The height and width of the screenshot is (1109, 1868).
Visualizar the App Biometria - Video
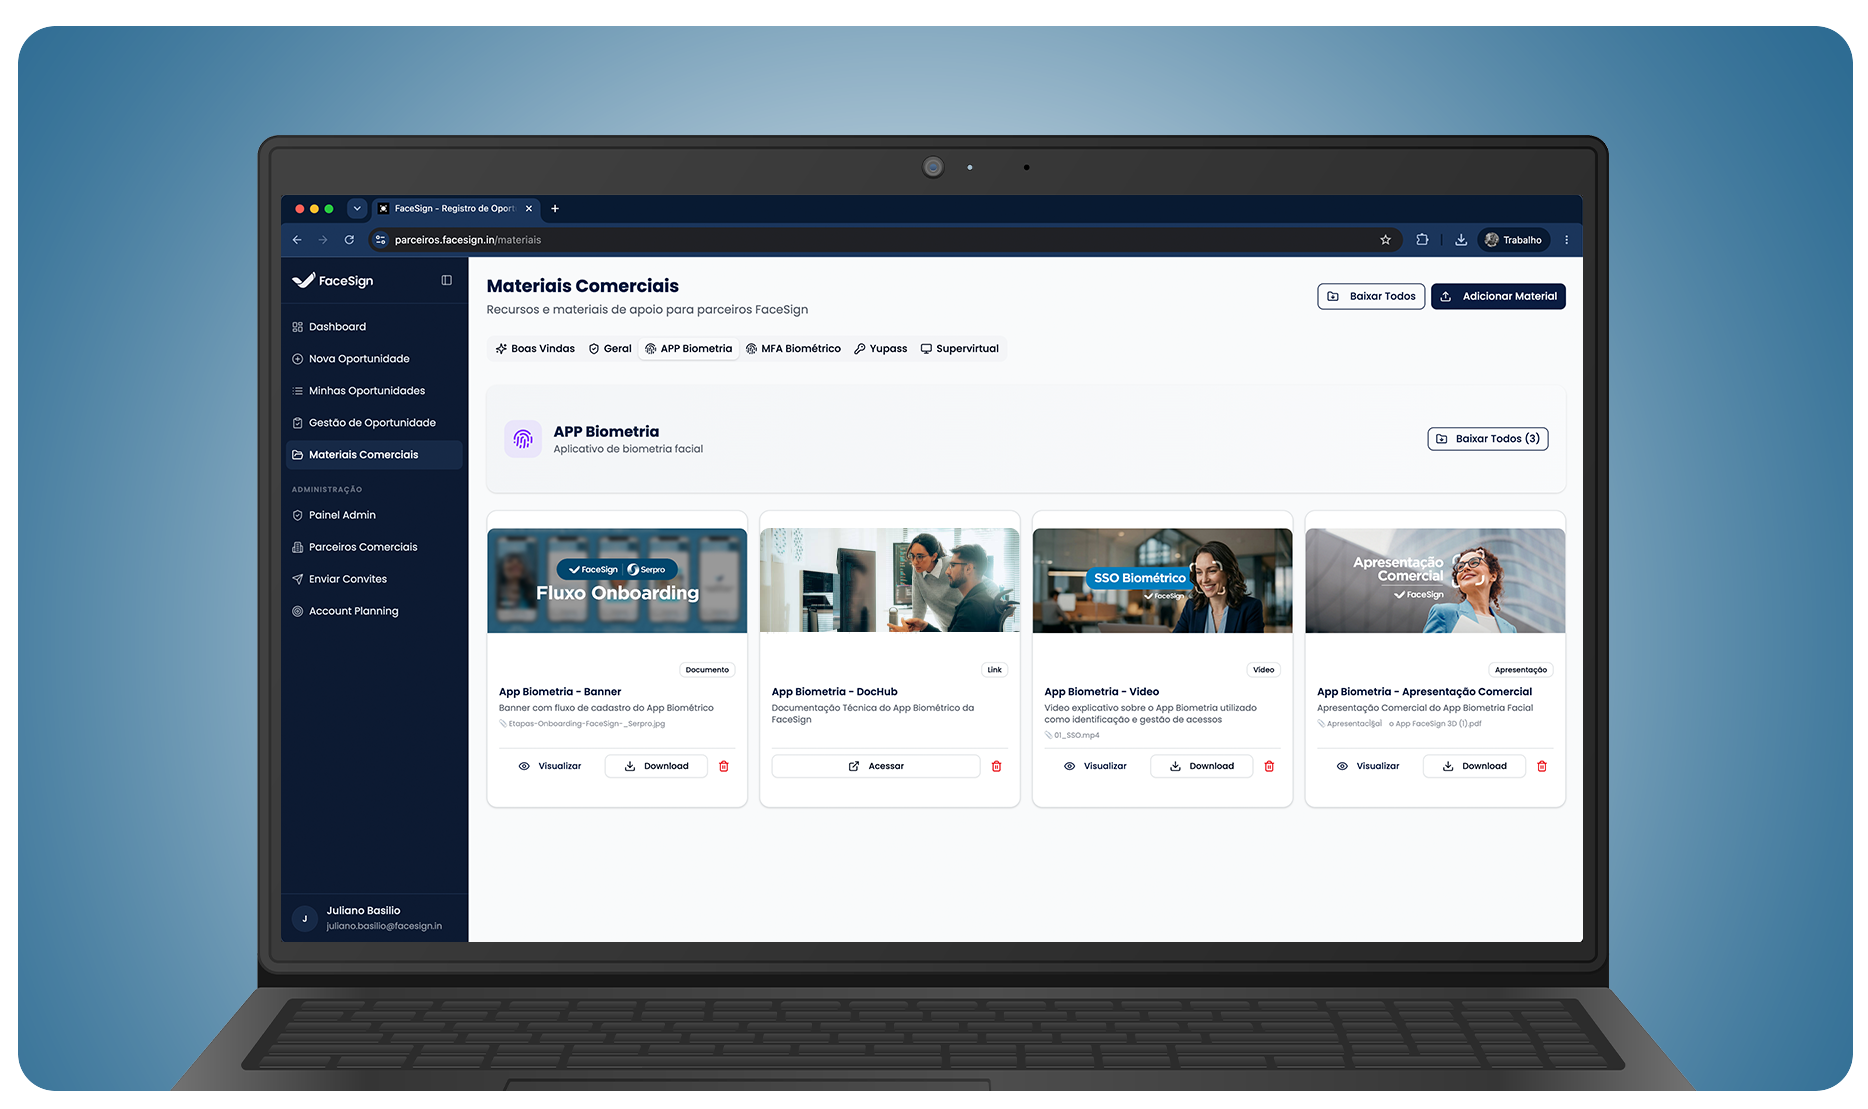tap(1096, 766)
